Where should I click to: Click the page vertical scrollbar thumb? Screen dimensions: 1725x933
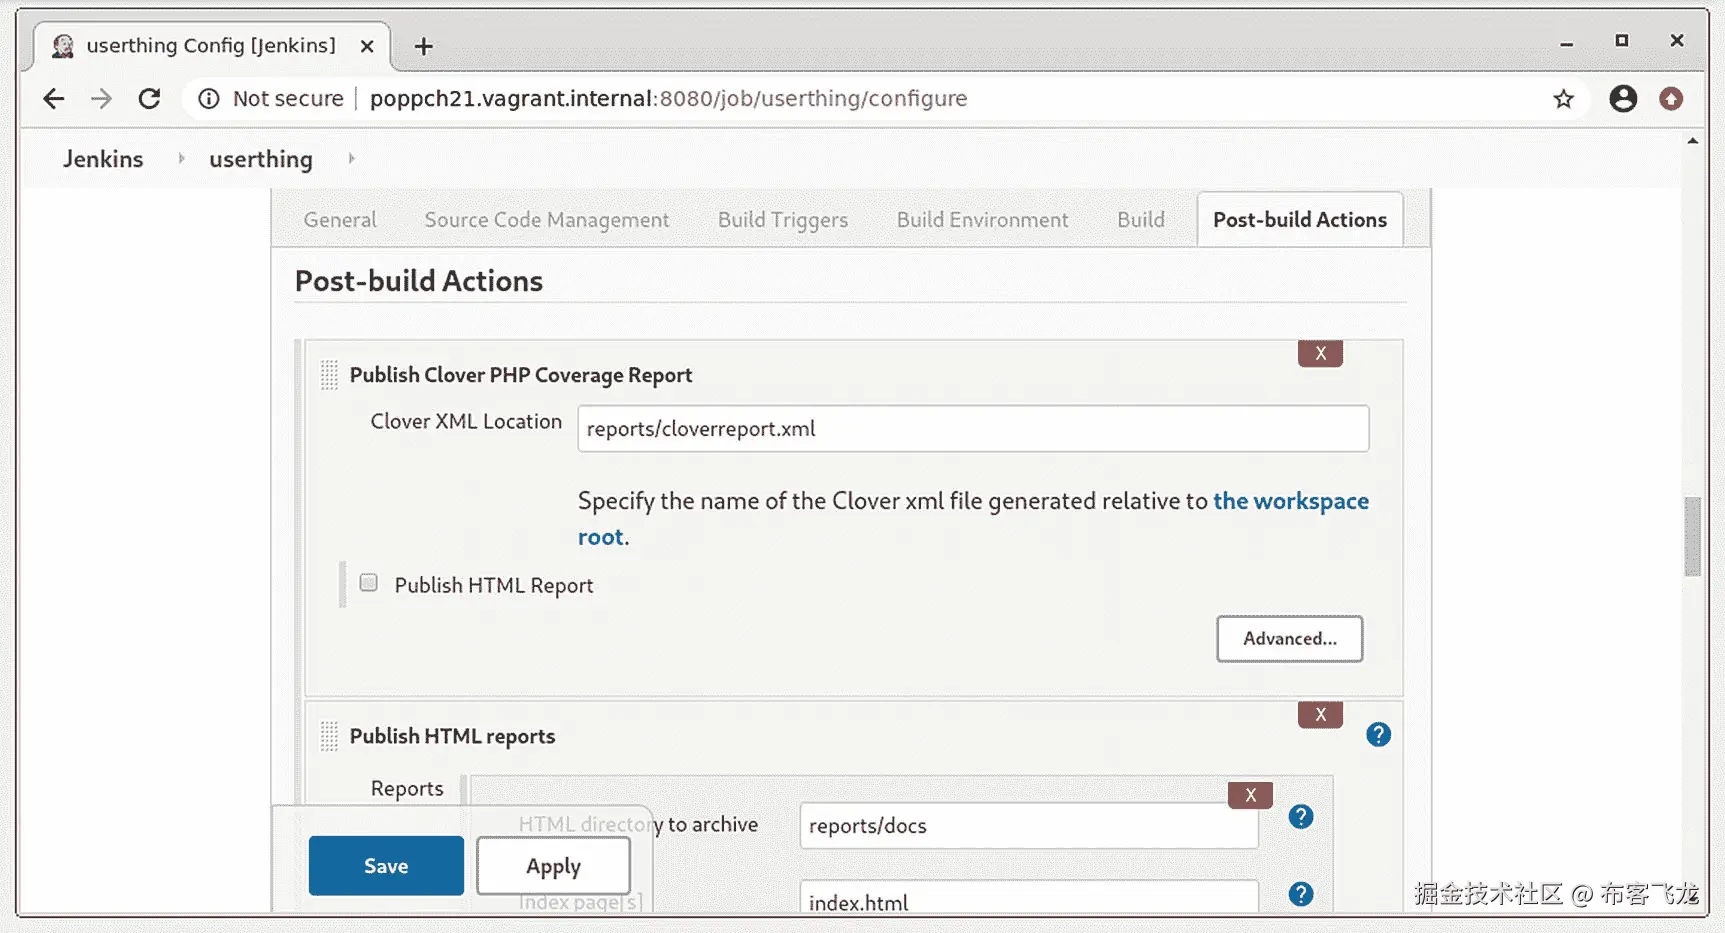point(1692,536)
